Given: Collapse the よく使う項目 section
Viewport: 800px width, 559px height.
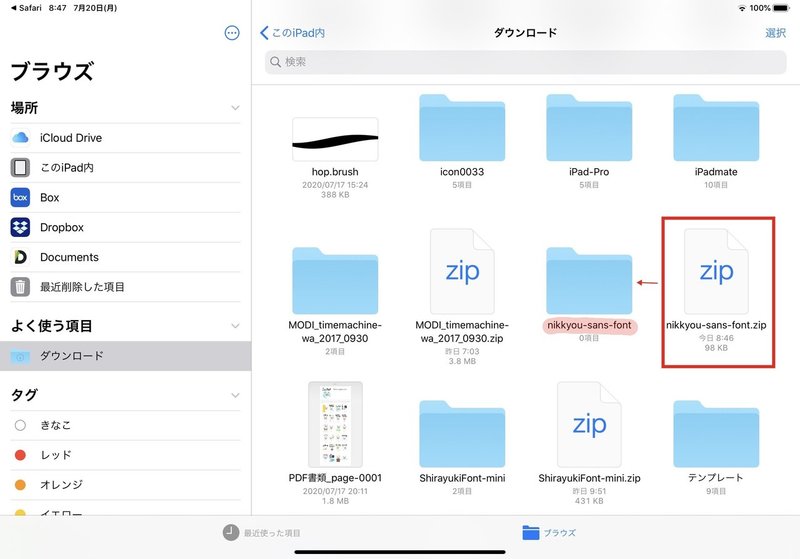Looking at the screenshot, I should 235,326.
